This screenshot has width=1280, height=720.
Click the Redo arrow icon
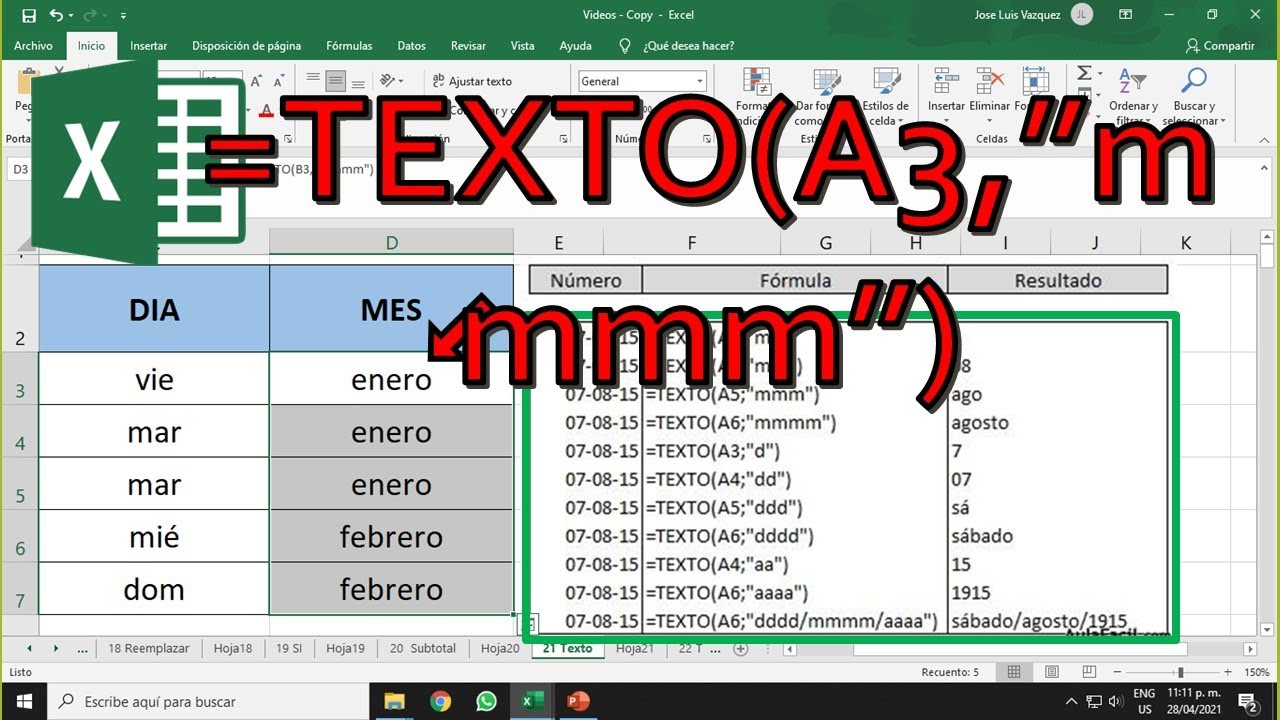90,16
